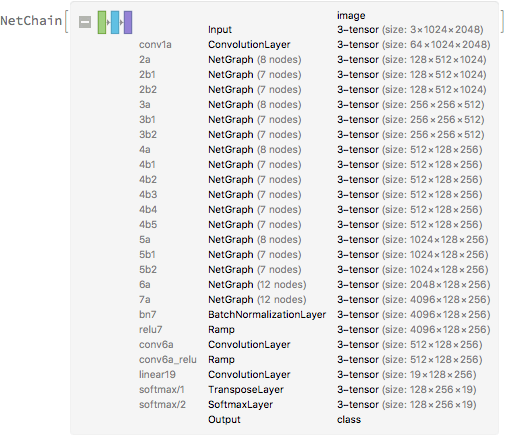The height and width of the screenshot is (437, 507).
Task: Open the 2a NetGraph (8 nodes) entry
Action: 314,60
